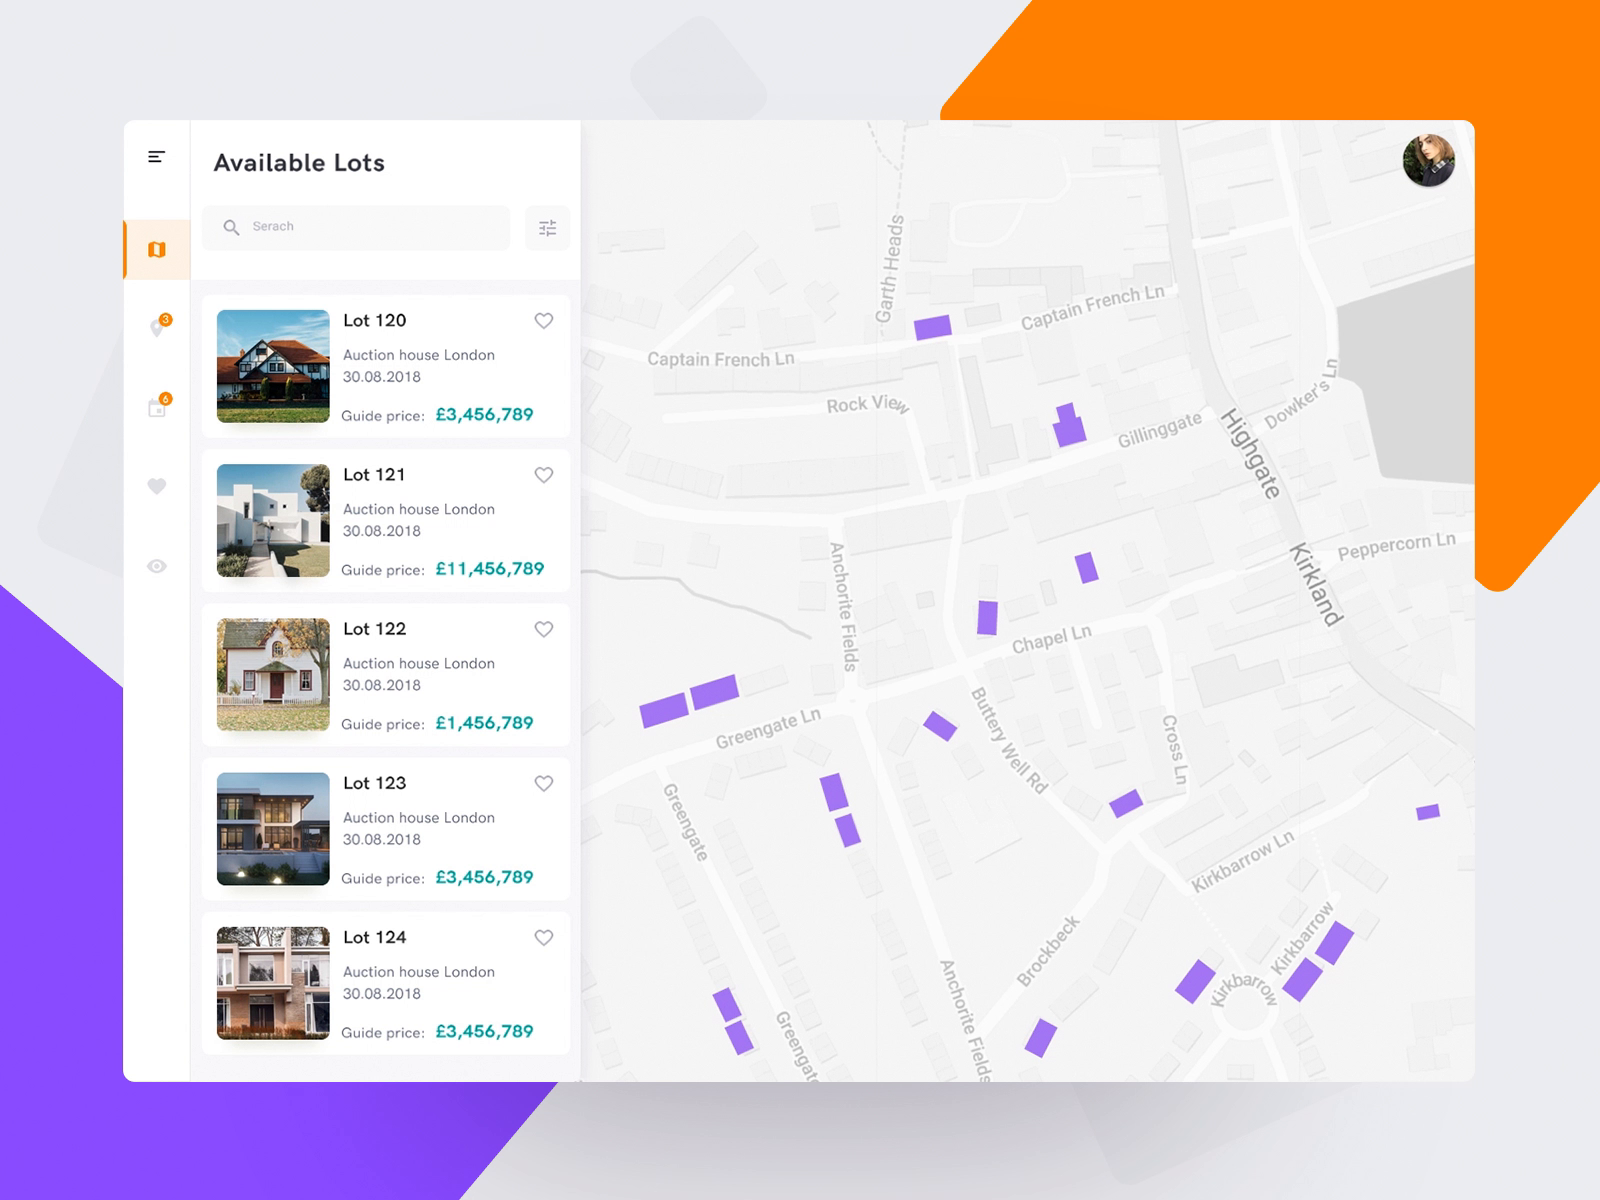Image resolution: width=1600 pixels, height=1200 pixels.
Task: Click the guide price of Lot 121
Action: tap(490, 568)
